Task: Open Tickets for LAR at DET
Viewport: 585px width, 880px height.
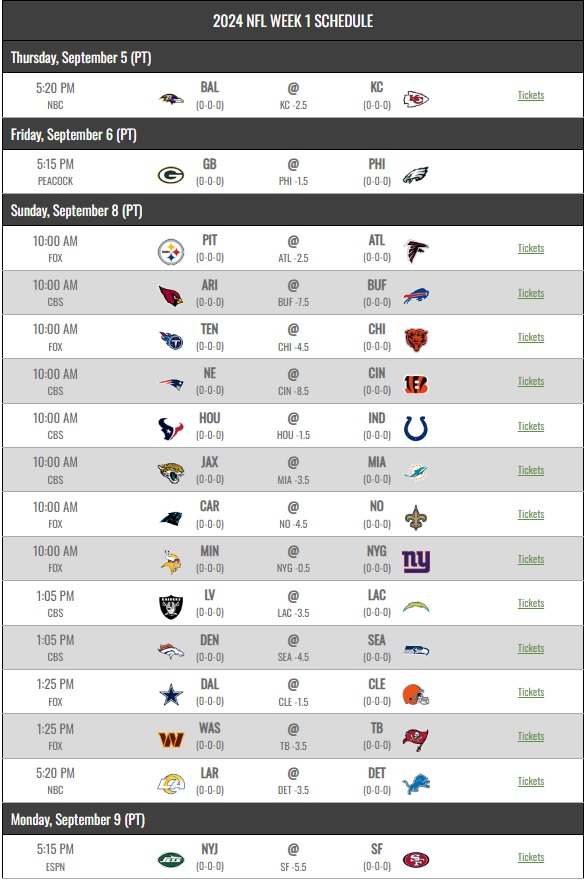Action: click(531, 781)
